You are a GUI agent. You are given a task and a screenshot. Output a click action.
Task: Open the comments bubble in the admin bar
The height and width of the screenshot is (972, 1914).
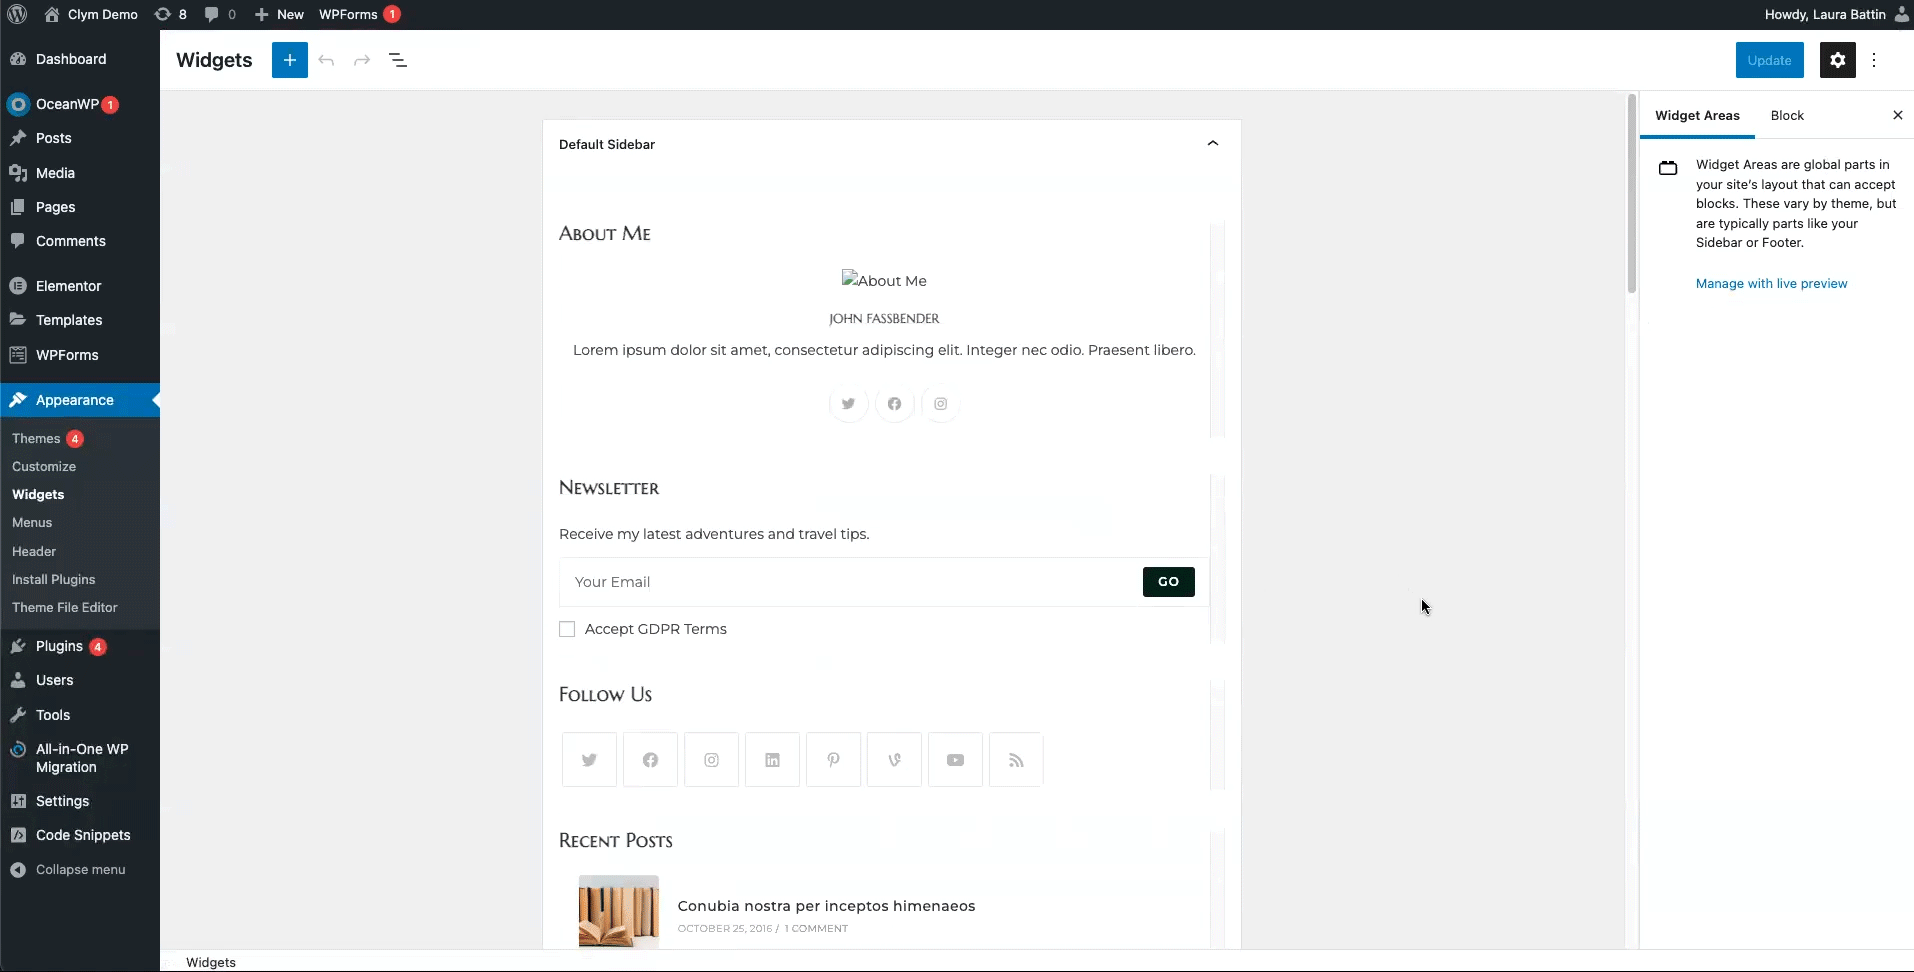(220, 14)
